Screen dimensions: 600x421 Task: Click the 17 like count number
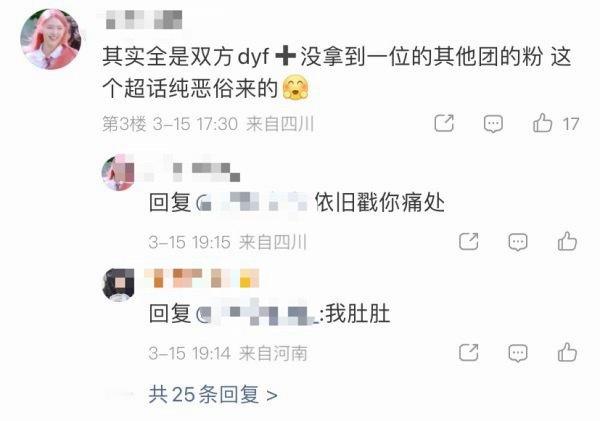click(x=571, y=124)
